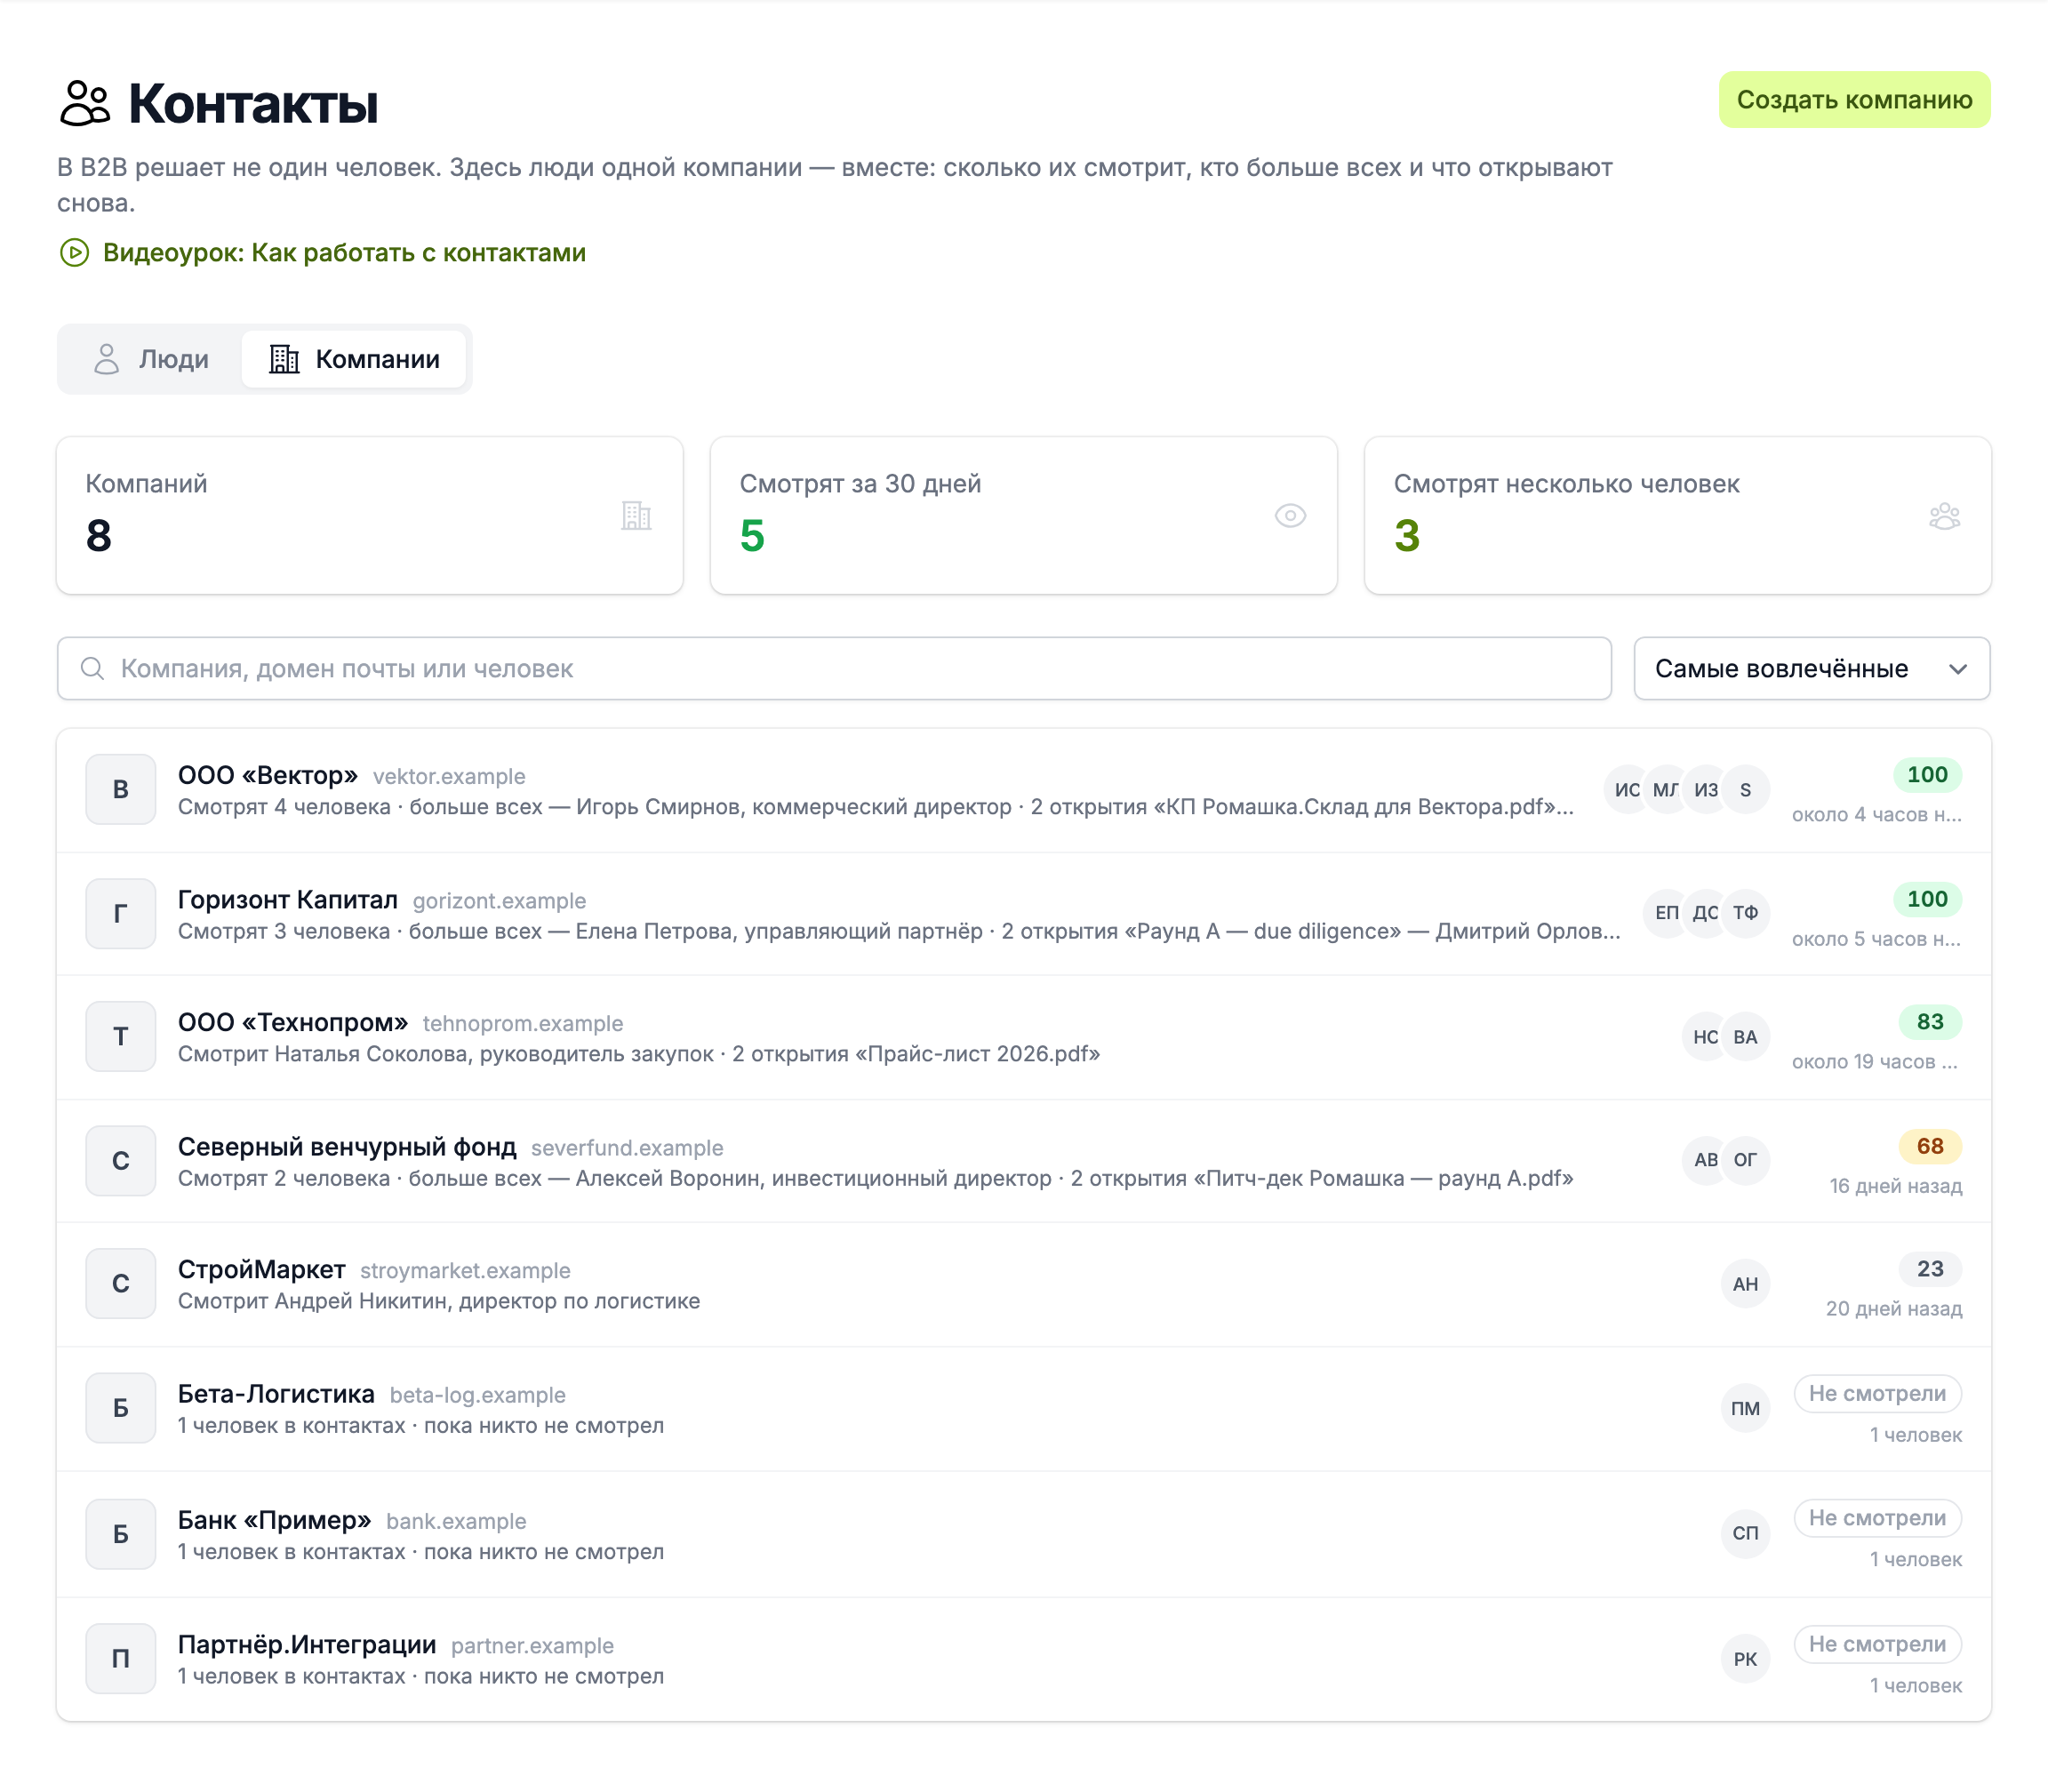Click the Не смотрели badge in Банк «Пример» row
Viewport: 2048px width, 1792px height.
(x=1877, y=1518)
